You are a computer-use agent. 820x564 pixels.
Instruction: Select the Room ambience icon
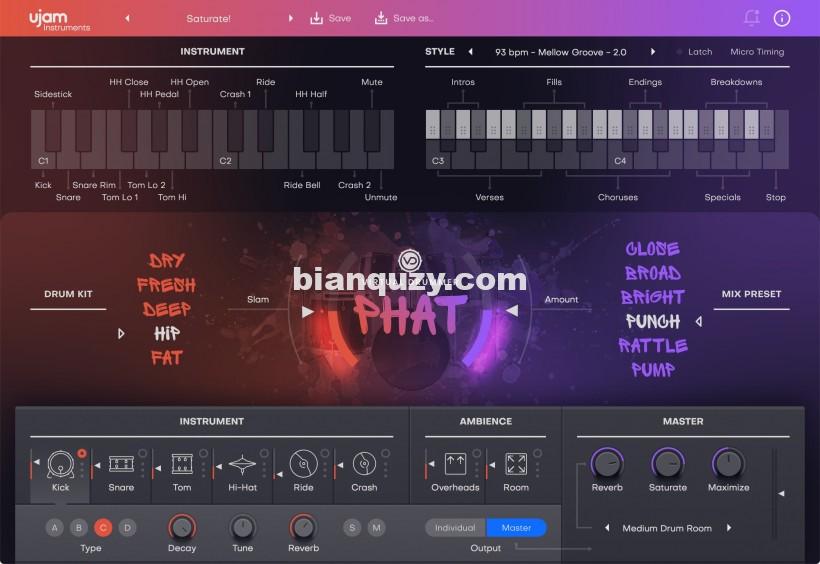[516, 464]
